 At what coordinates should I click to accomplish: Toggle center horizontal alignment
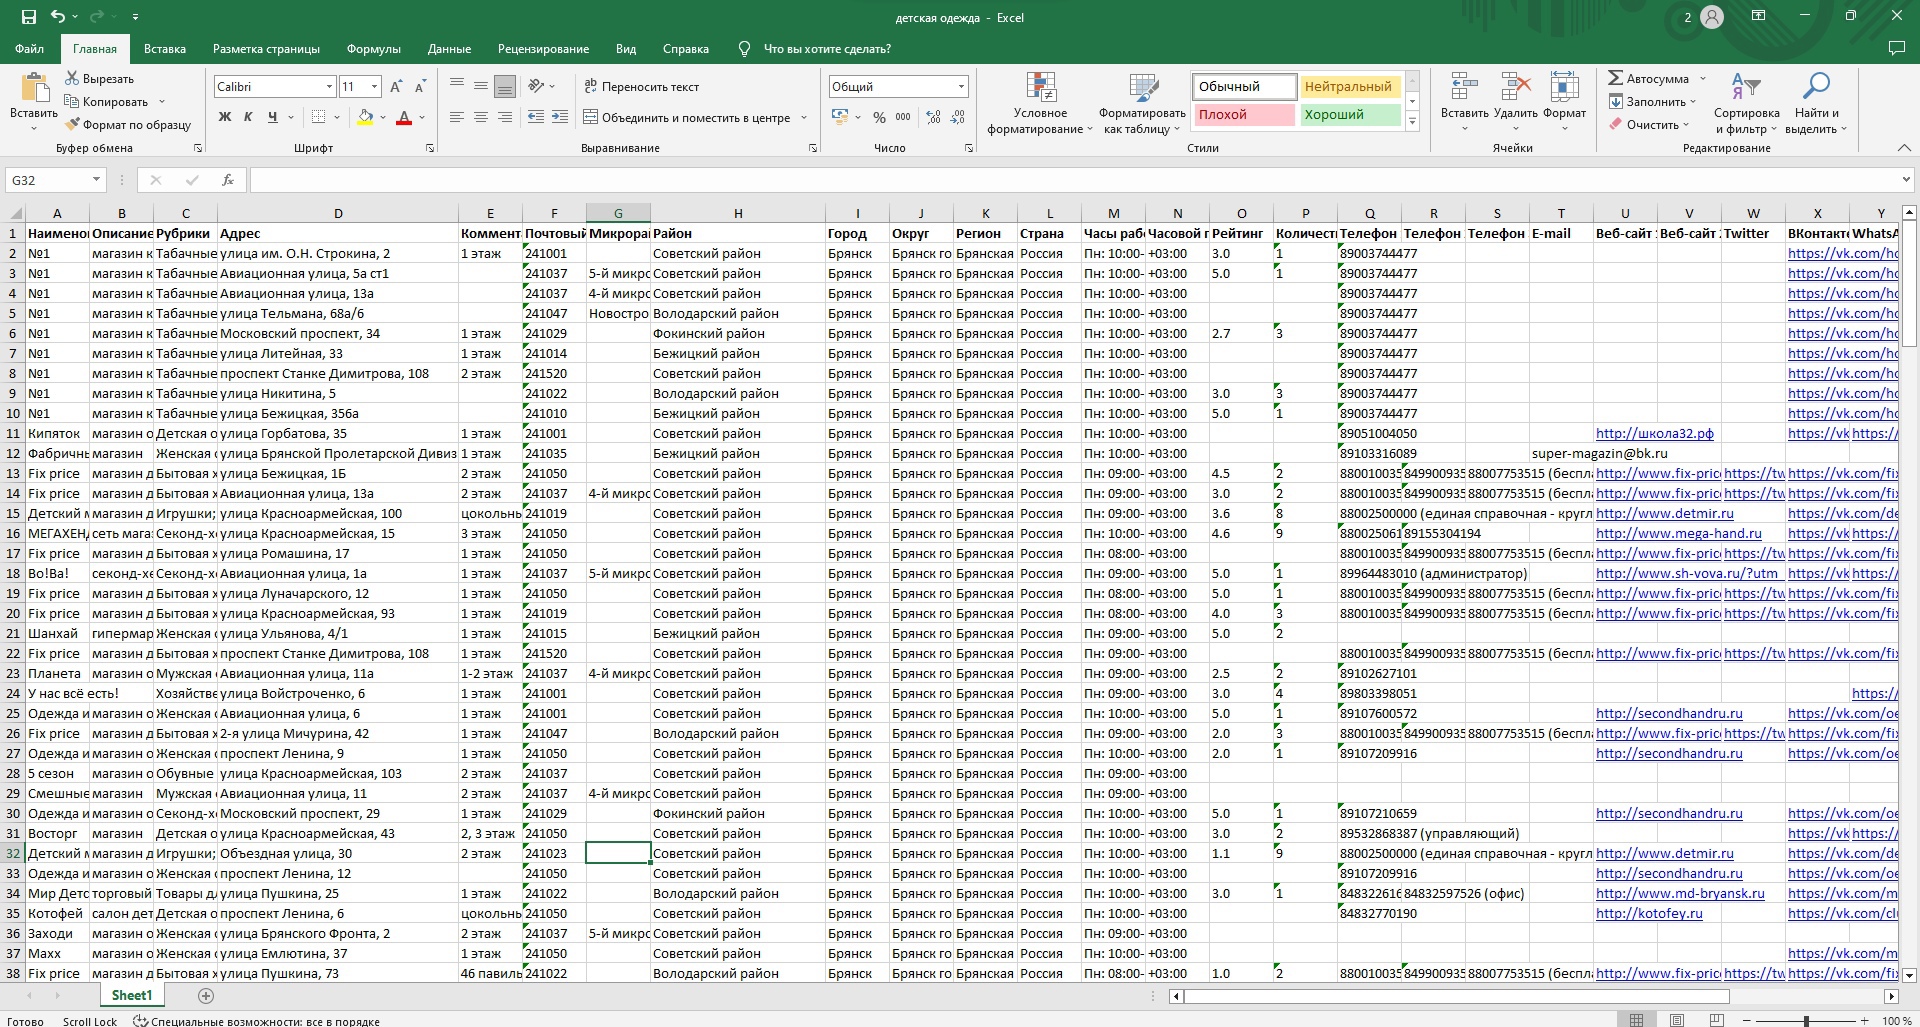pyautogui.click(x=481, y=117)
